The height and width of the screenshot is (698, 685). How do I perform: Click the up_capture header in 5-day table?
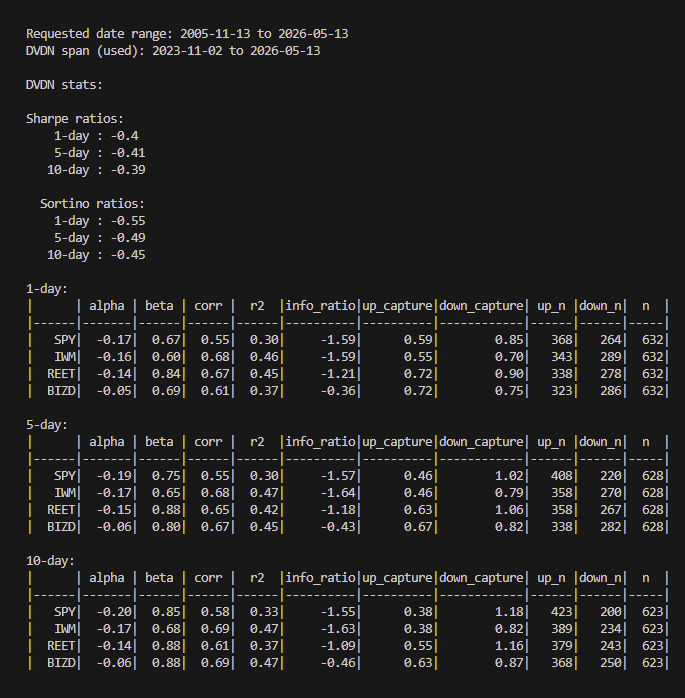tap(397, 442)
